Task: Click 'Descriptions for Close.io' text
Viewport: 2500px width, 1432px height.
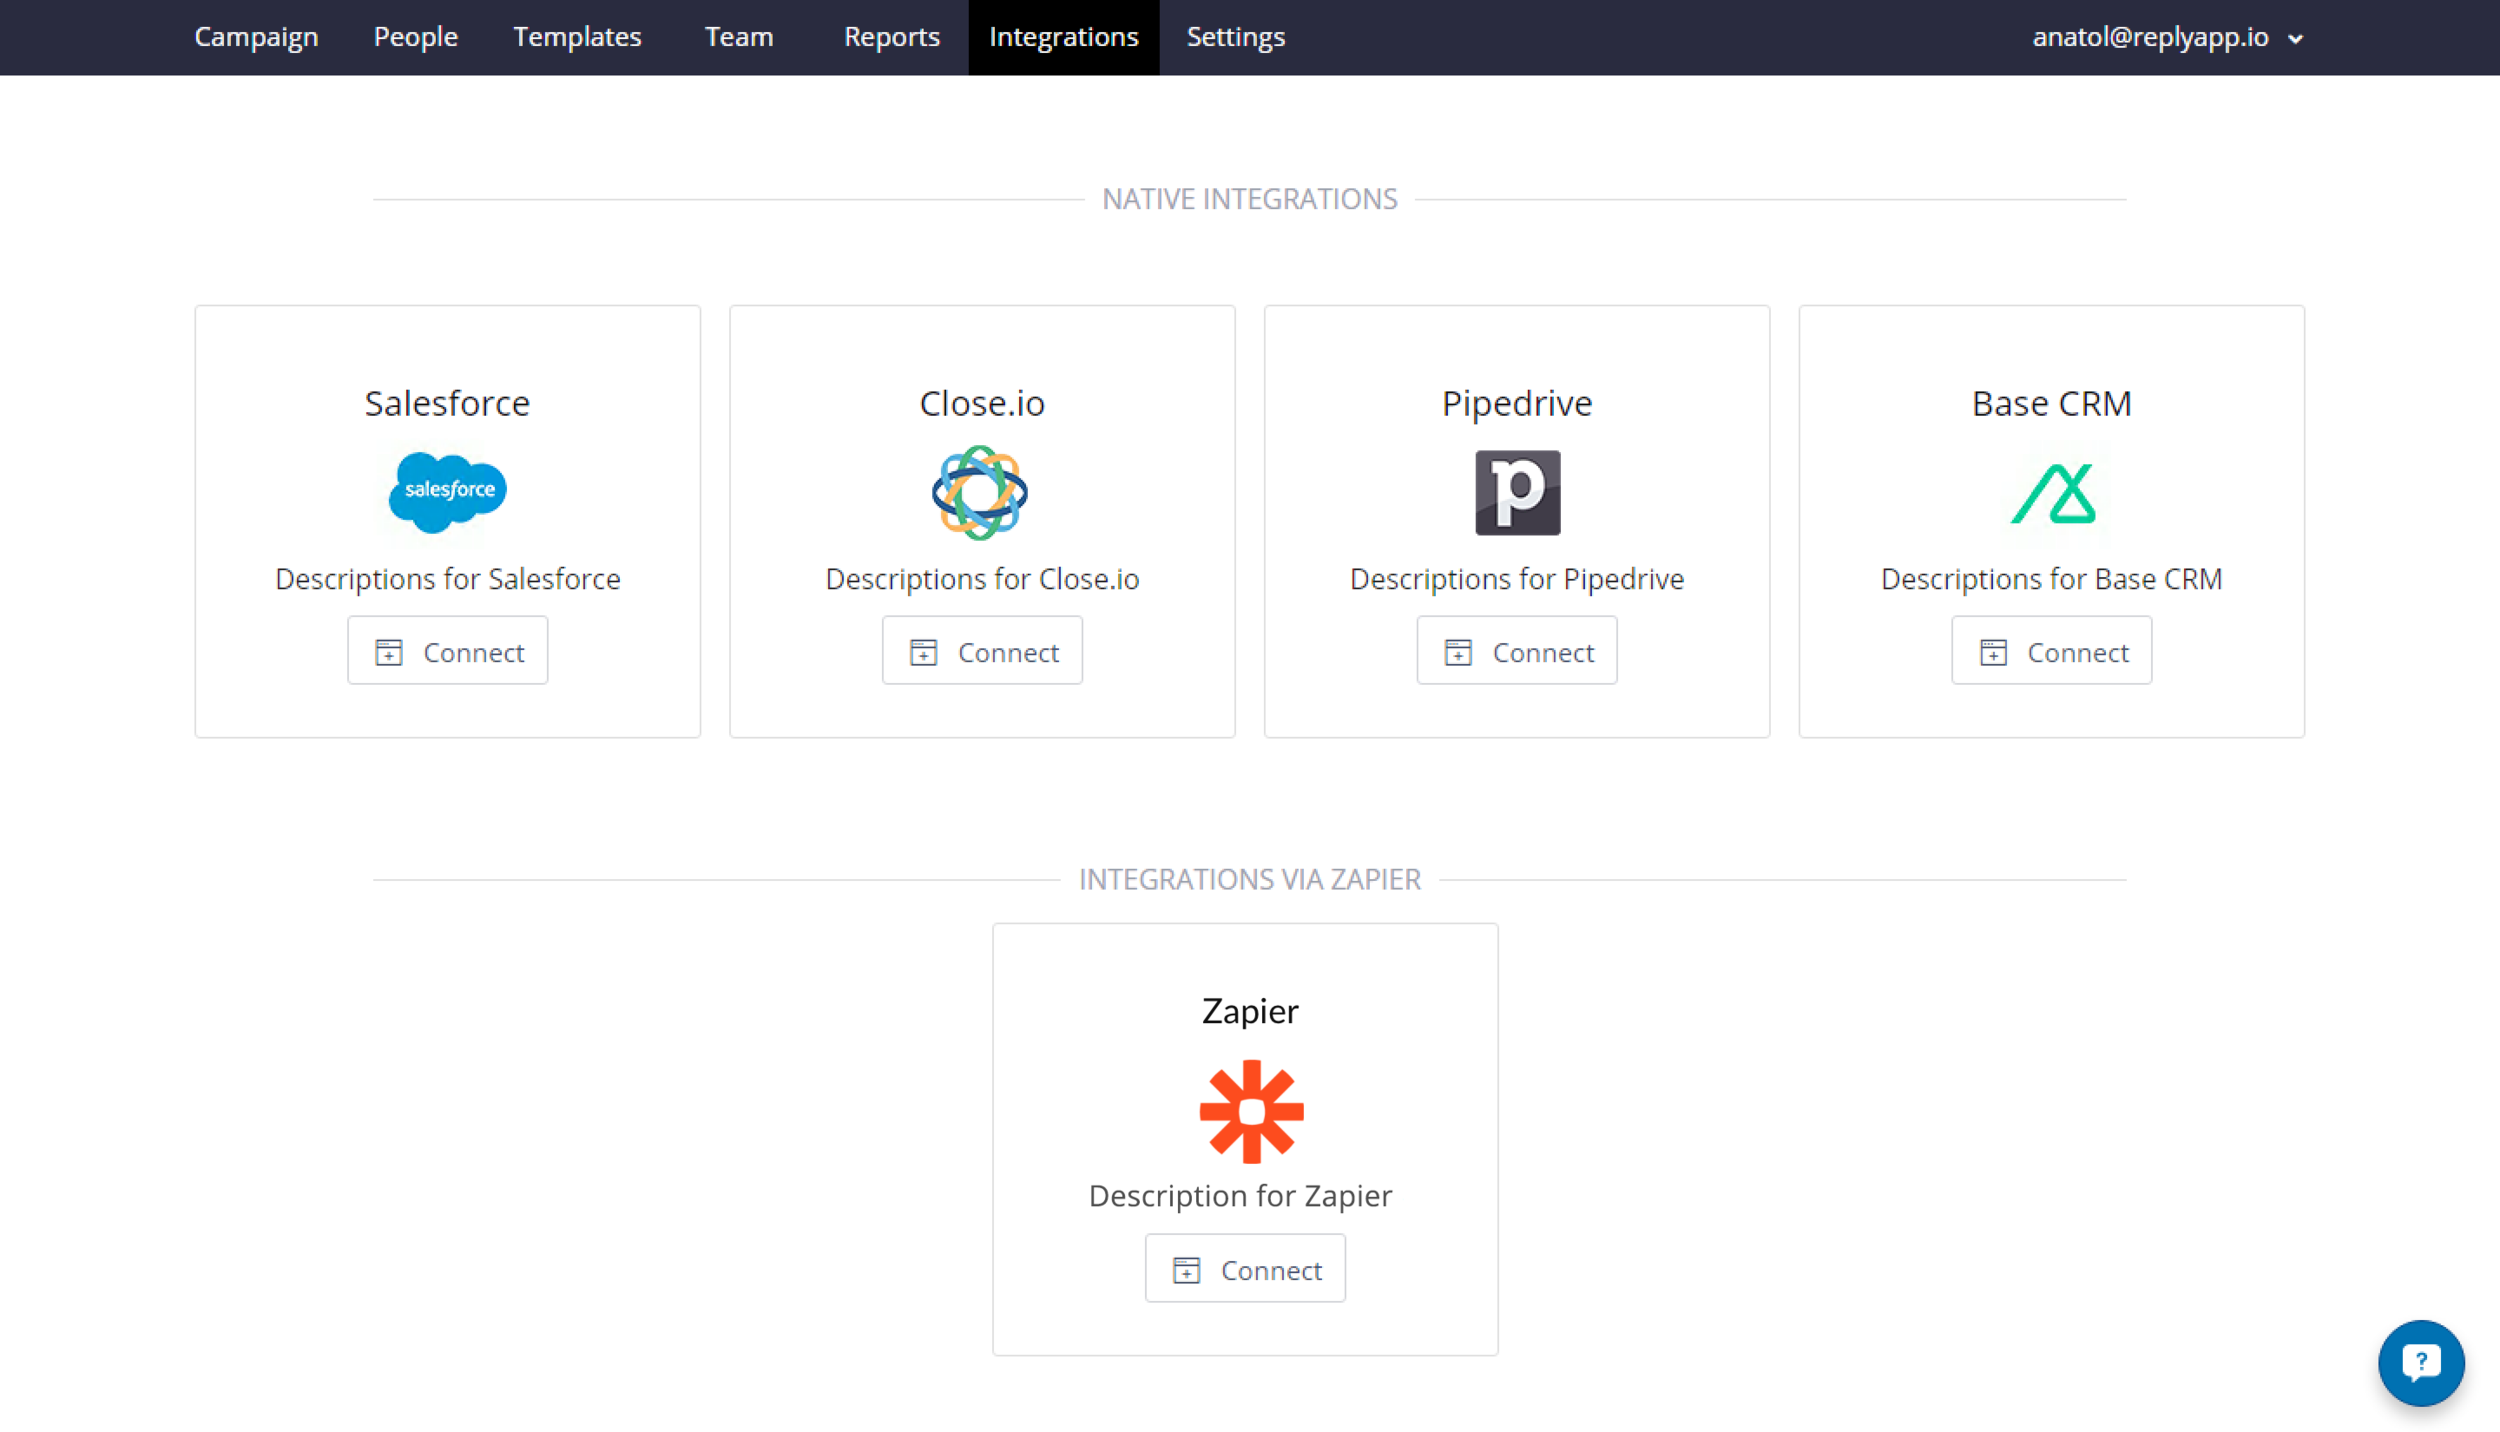Action: coord(982,579)
